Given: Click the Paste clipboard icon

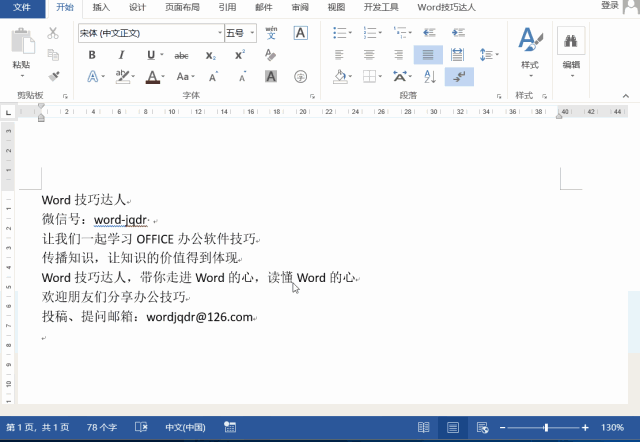Looking at the screenshot, I should [22, 41].
